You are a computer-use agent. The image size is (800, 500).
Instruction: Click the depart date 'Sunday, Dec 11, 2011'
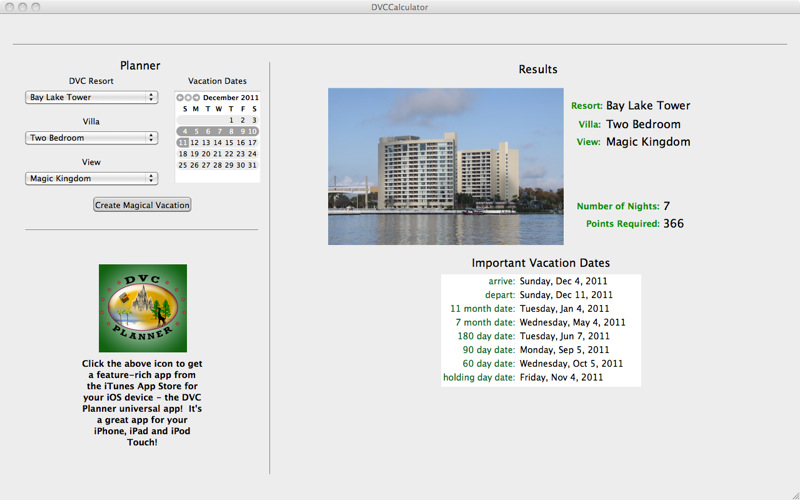pyautogui.click(x=566, y=295)
